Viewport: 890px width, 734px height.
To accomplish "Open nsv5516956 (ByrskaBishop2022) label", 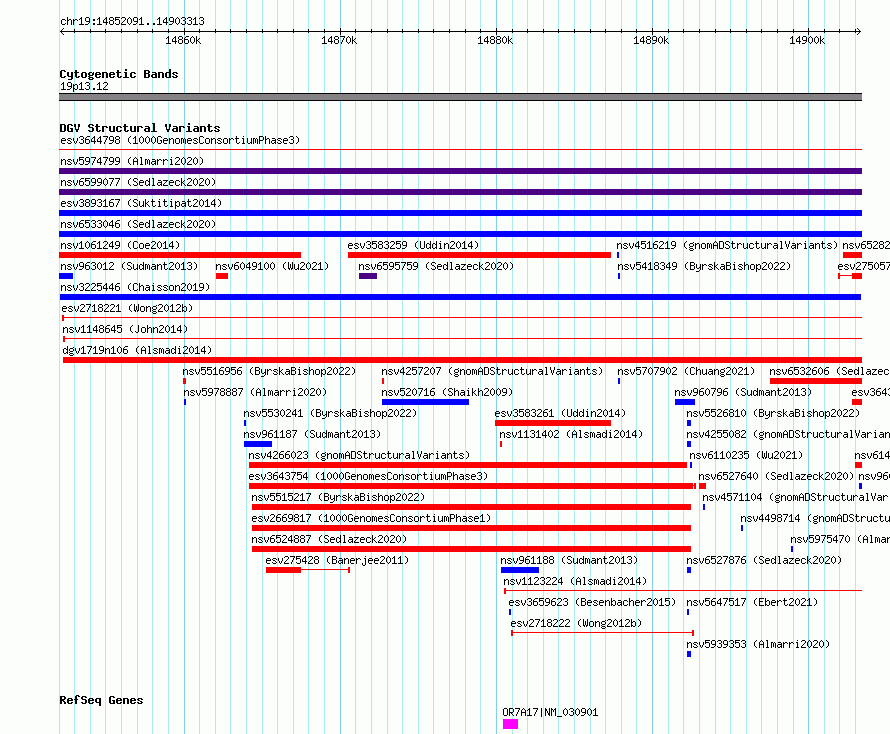I will tap(269, 371).
